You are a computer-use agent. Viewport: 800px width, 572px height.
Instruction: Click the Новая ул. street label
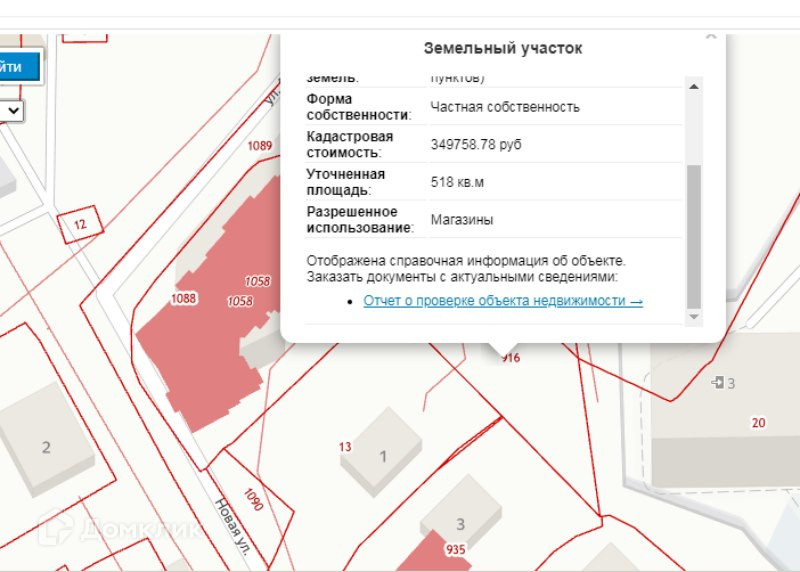pos(234,526)
